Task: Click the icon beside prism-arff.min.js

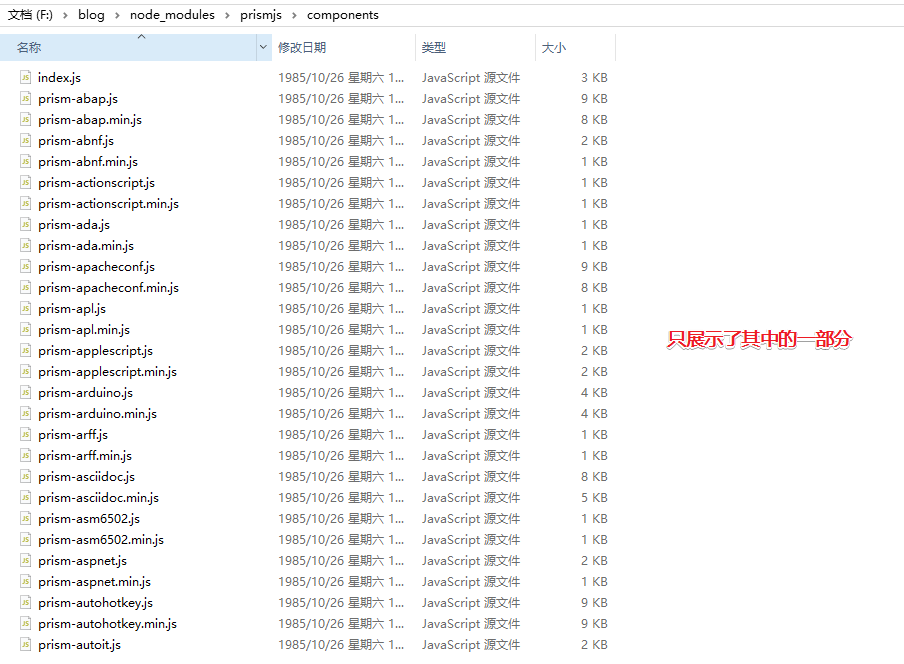Action: click(x=25, y=456)
